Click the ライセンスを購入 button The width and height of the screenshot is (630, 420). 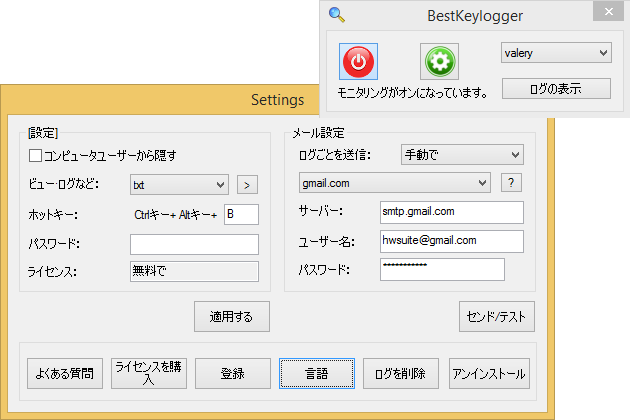pos(149,374)
